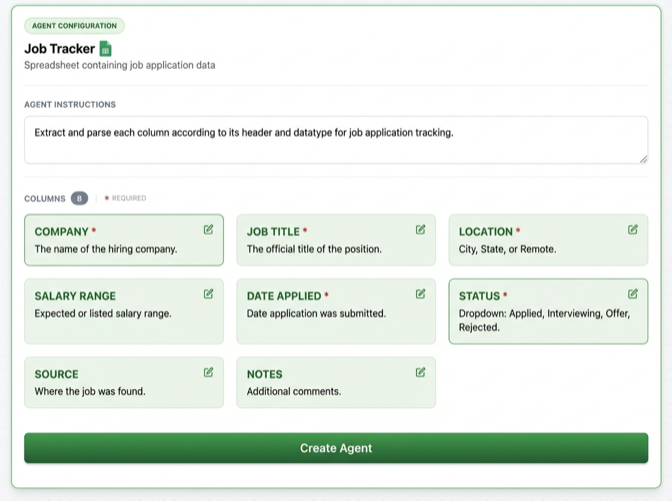
Task: Select the Location column card
Action: pyautogui.click(x=548, y=240)
